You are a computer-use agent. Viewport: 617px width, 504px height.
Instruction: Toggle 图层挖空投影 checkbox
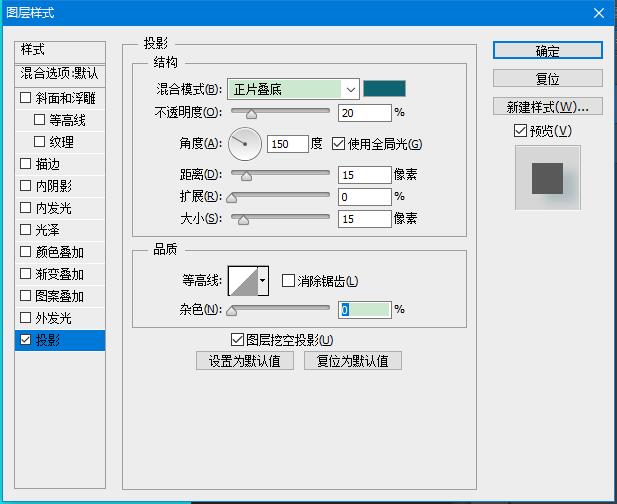point(237,340)
